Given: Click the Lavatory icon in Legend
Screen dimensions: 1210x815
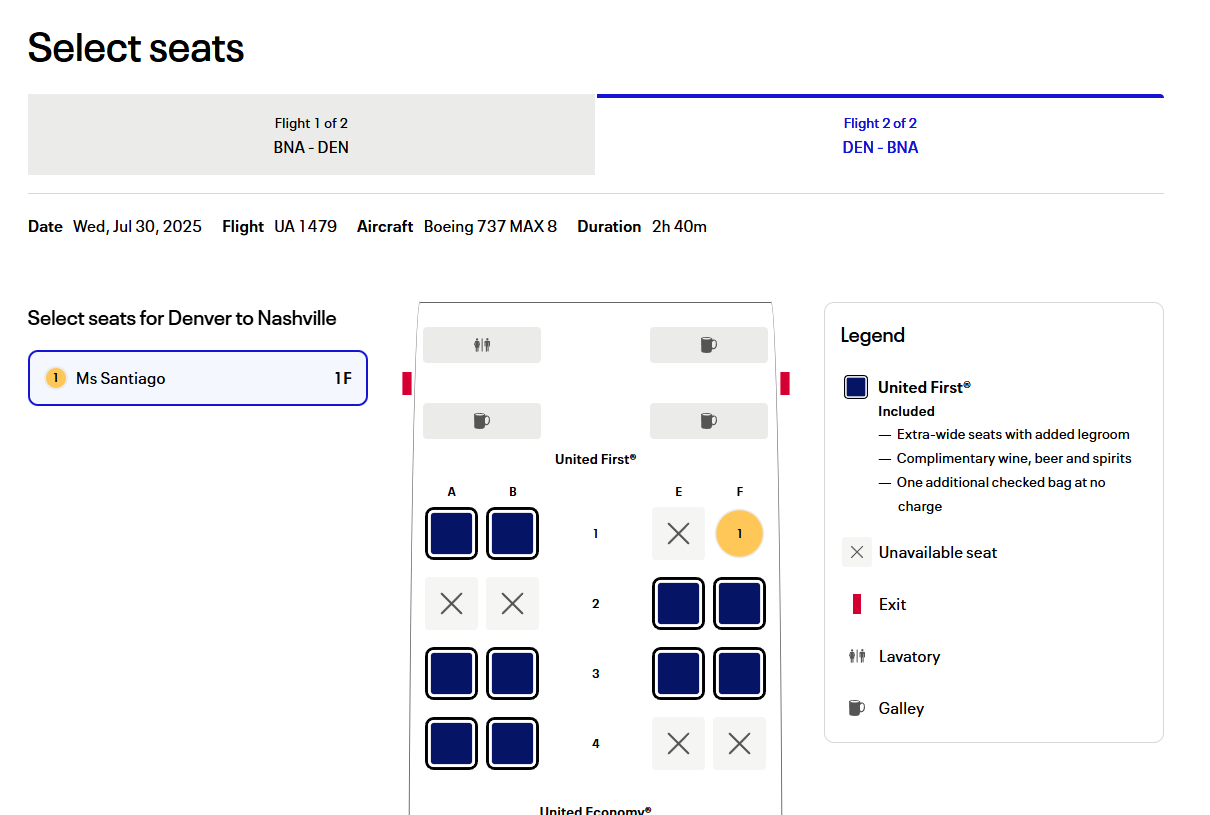Looking at the screenshot, I should click(x=857, y=656).
